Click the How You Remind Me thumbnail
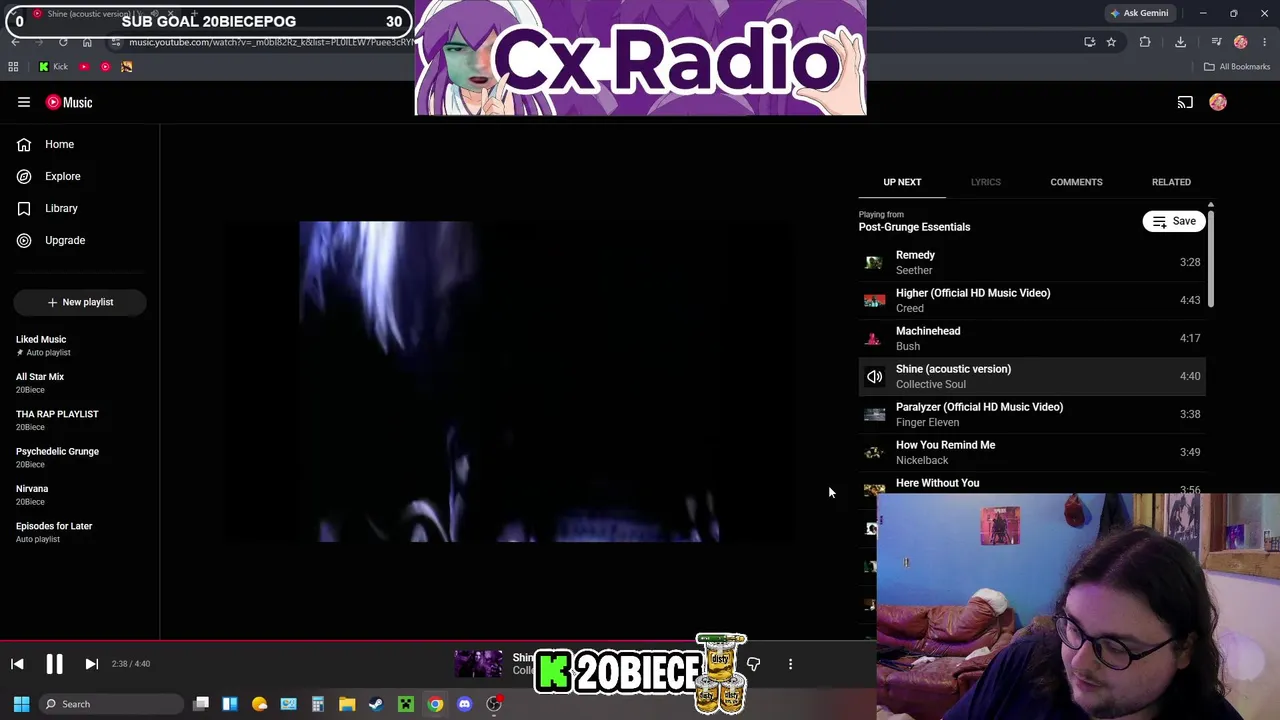 coord(874,452)
